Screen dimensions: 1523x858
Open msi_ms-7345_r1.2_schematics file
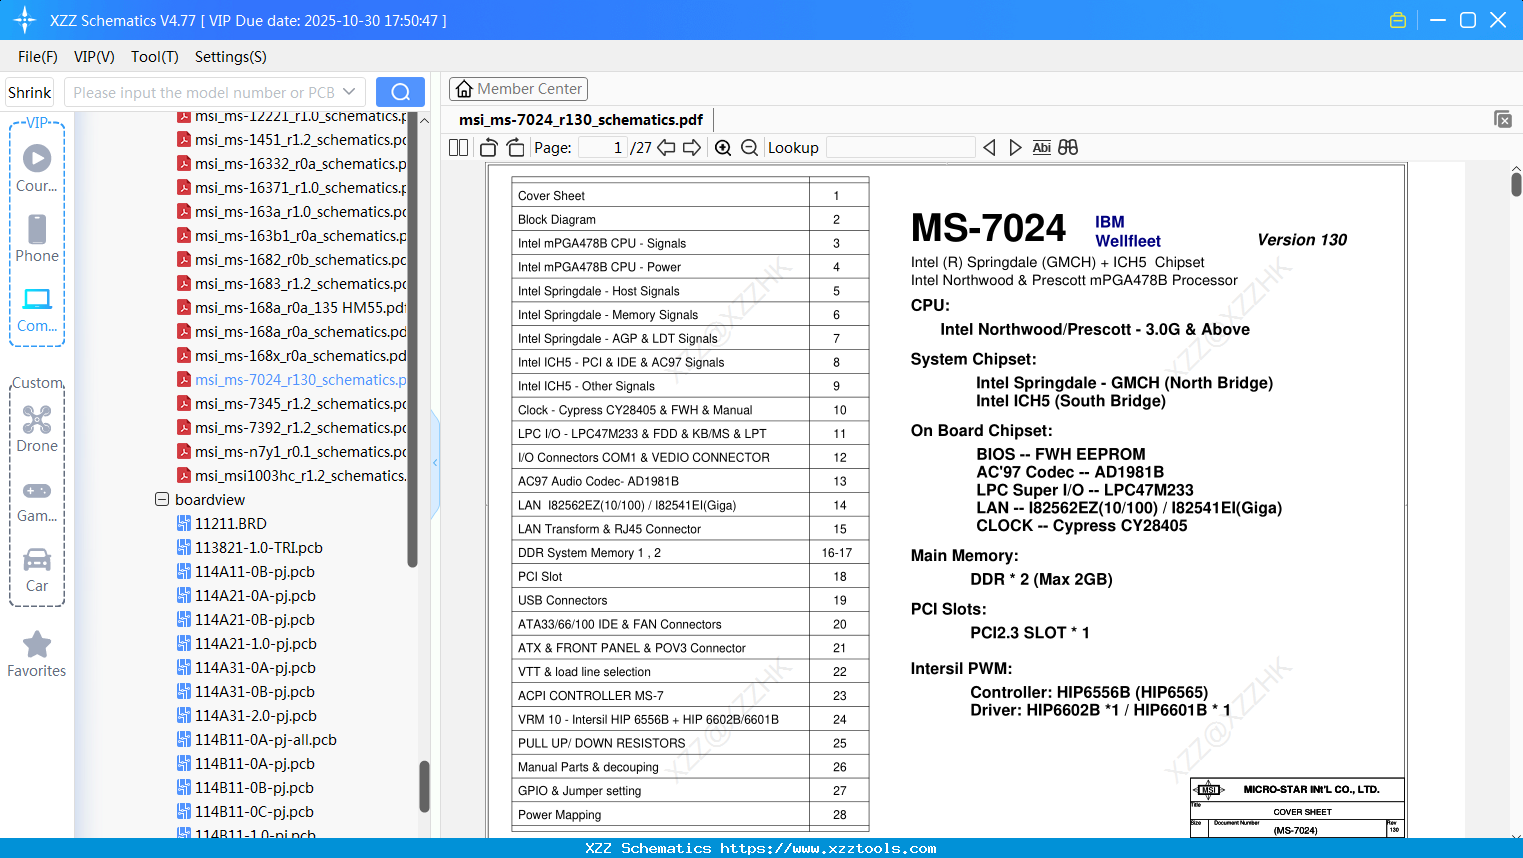(x=292, y=404)
